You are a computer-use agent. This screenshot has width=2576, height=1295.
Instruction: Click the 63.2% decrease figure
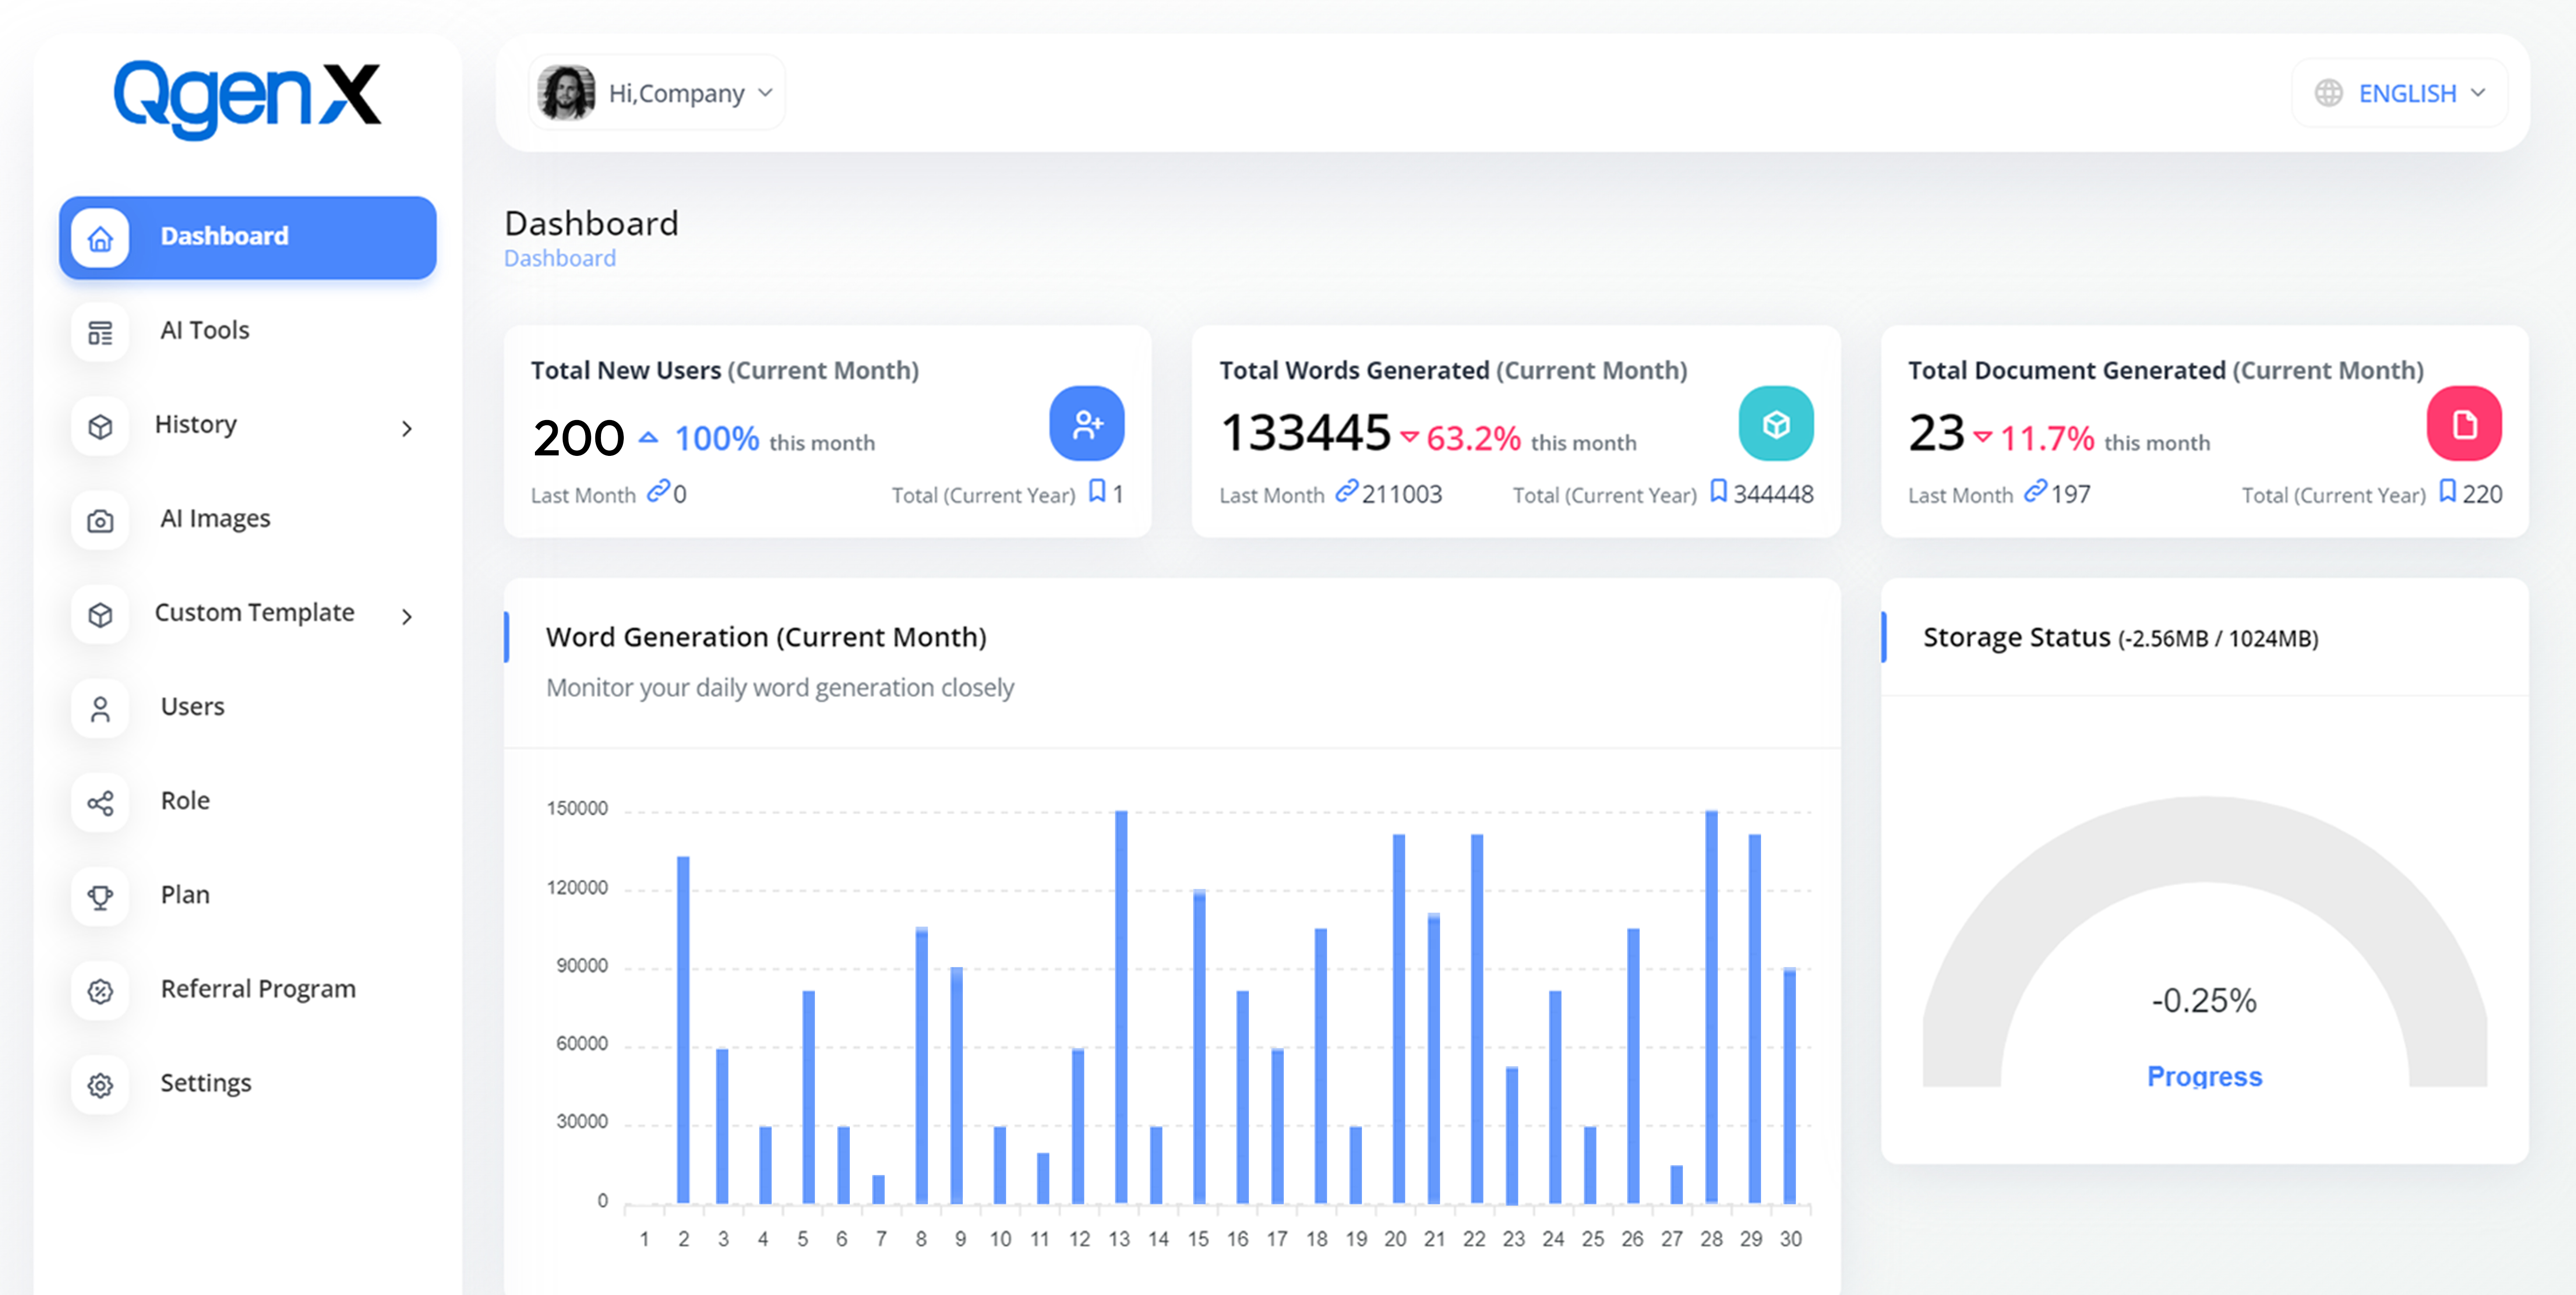(x=1473, y=439)
